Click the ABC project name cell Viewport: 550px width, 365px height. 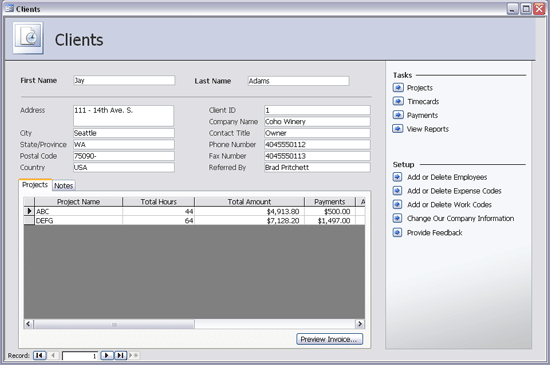pyautogui.click(x=79, y=211)
